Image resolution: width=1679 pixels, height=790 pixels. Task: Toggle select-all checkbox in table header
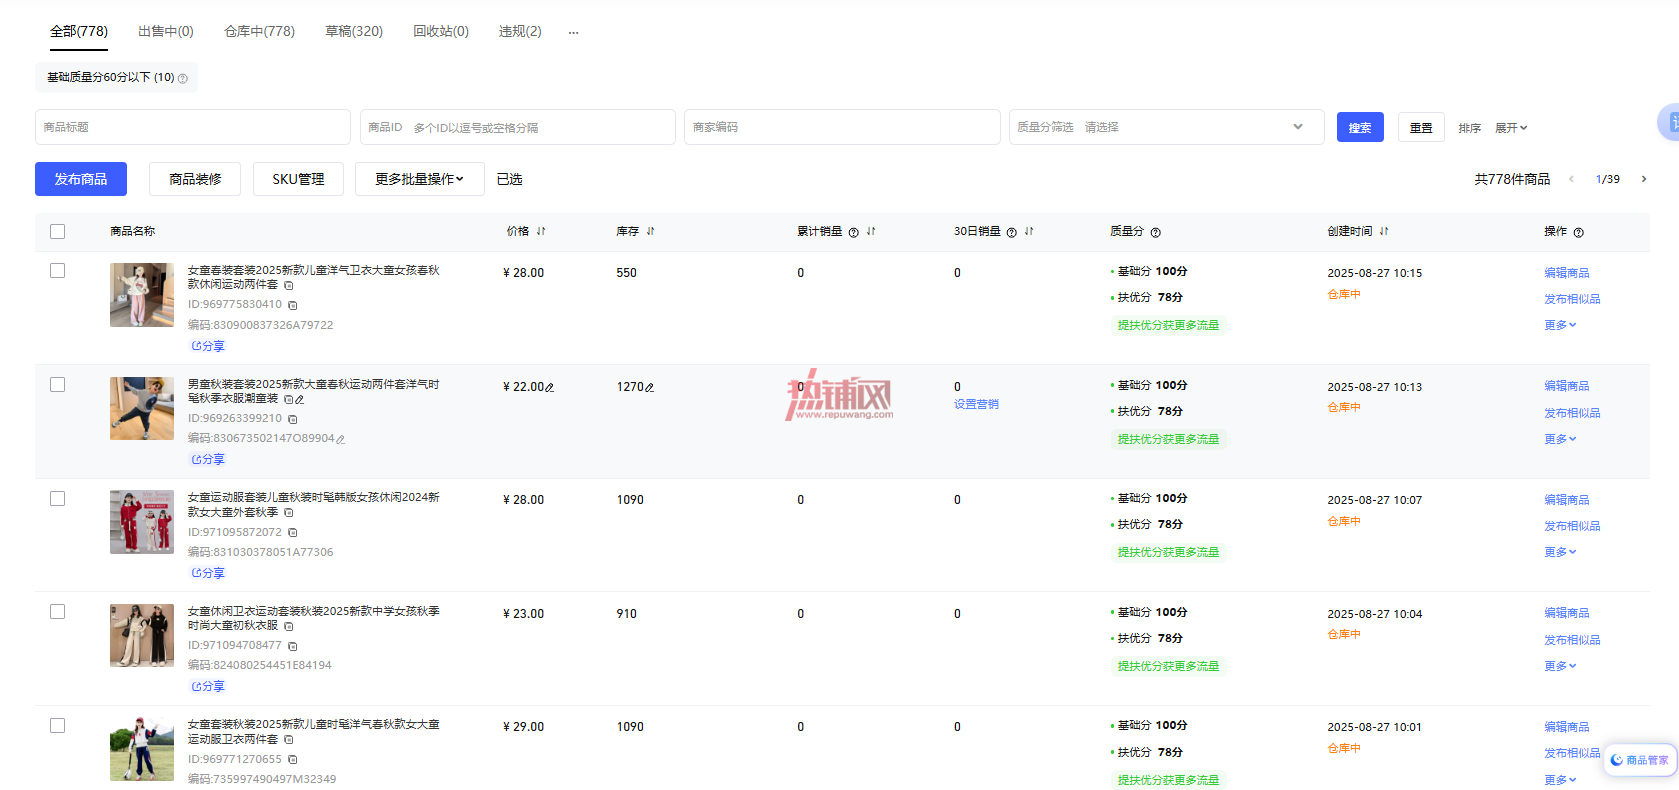57,231
